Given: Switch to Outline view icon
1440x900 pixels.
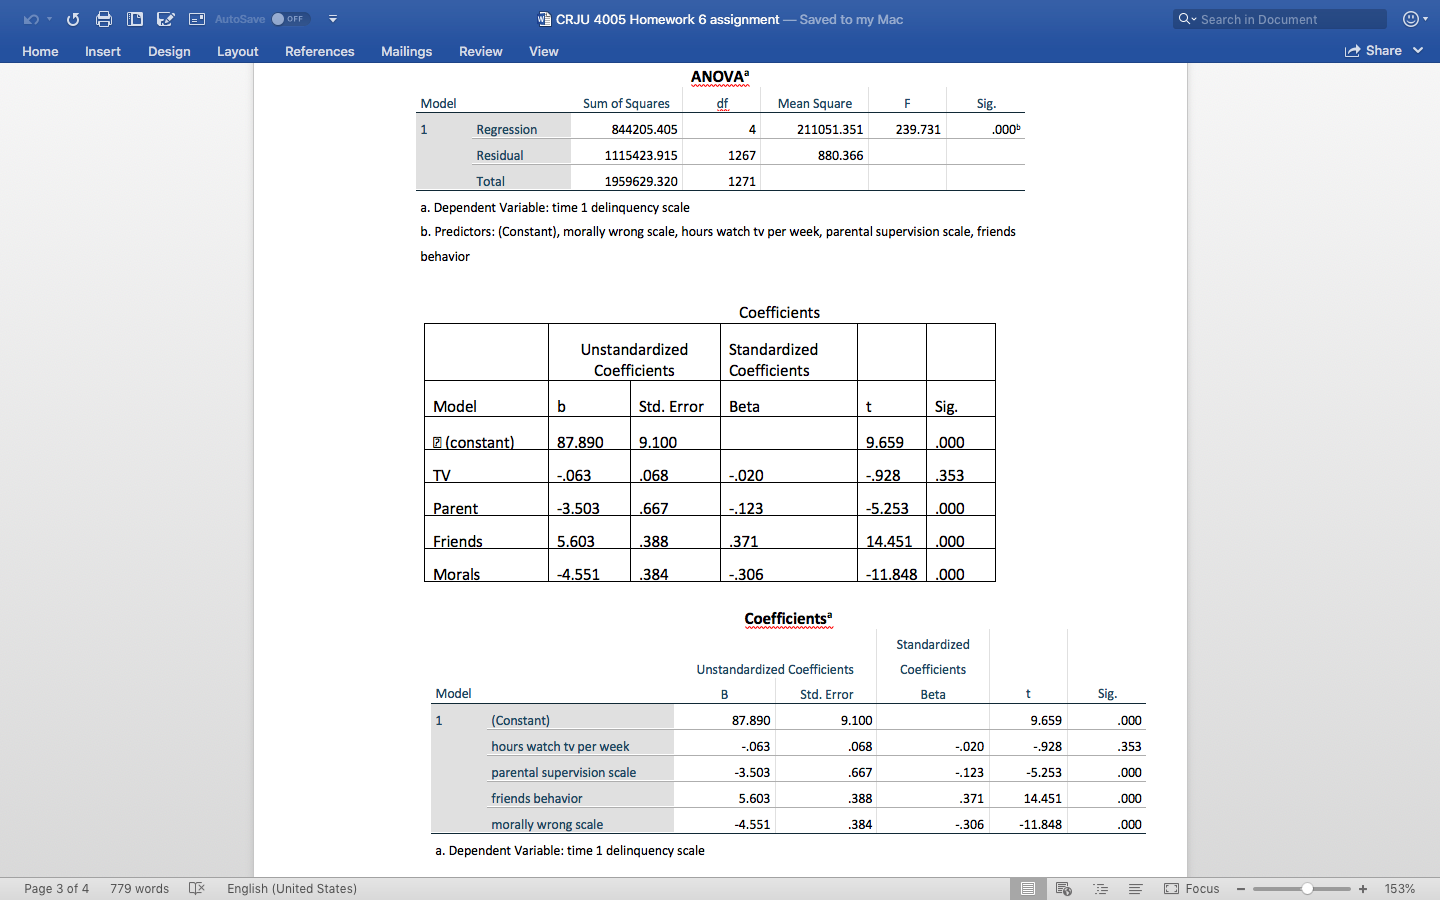Looking at the screenshot, I should click(x=1100, y=888).
